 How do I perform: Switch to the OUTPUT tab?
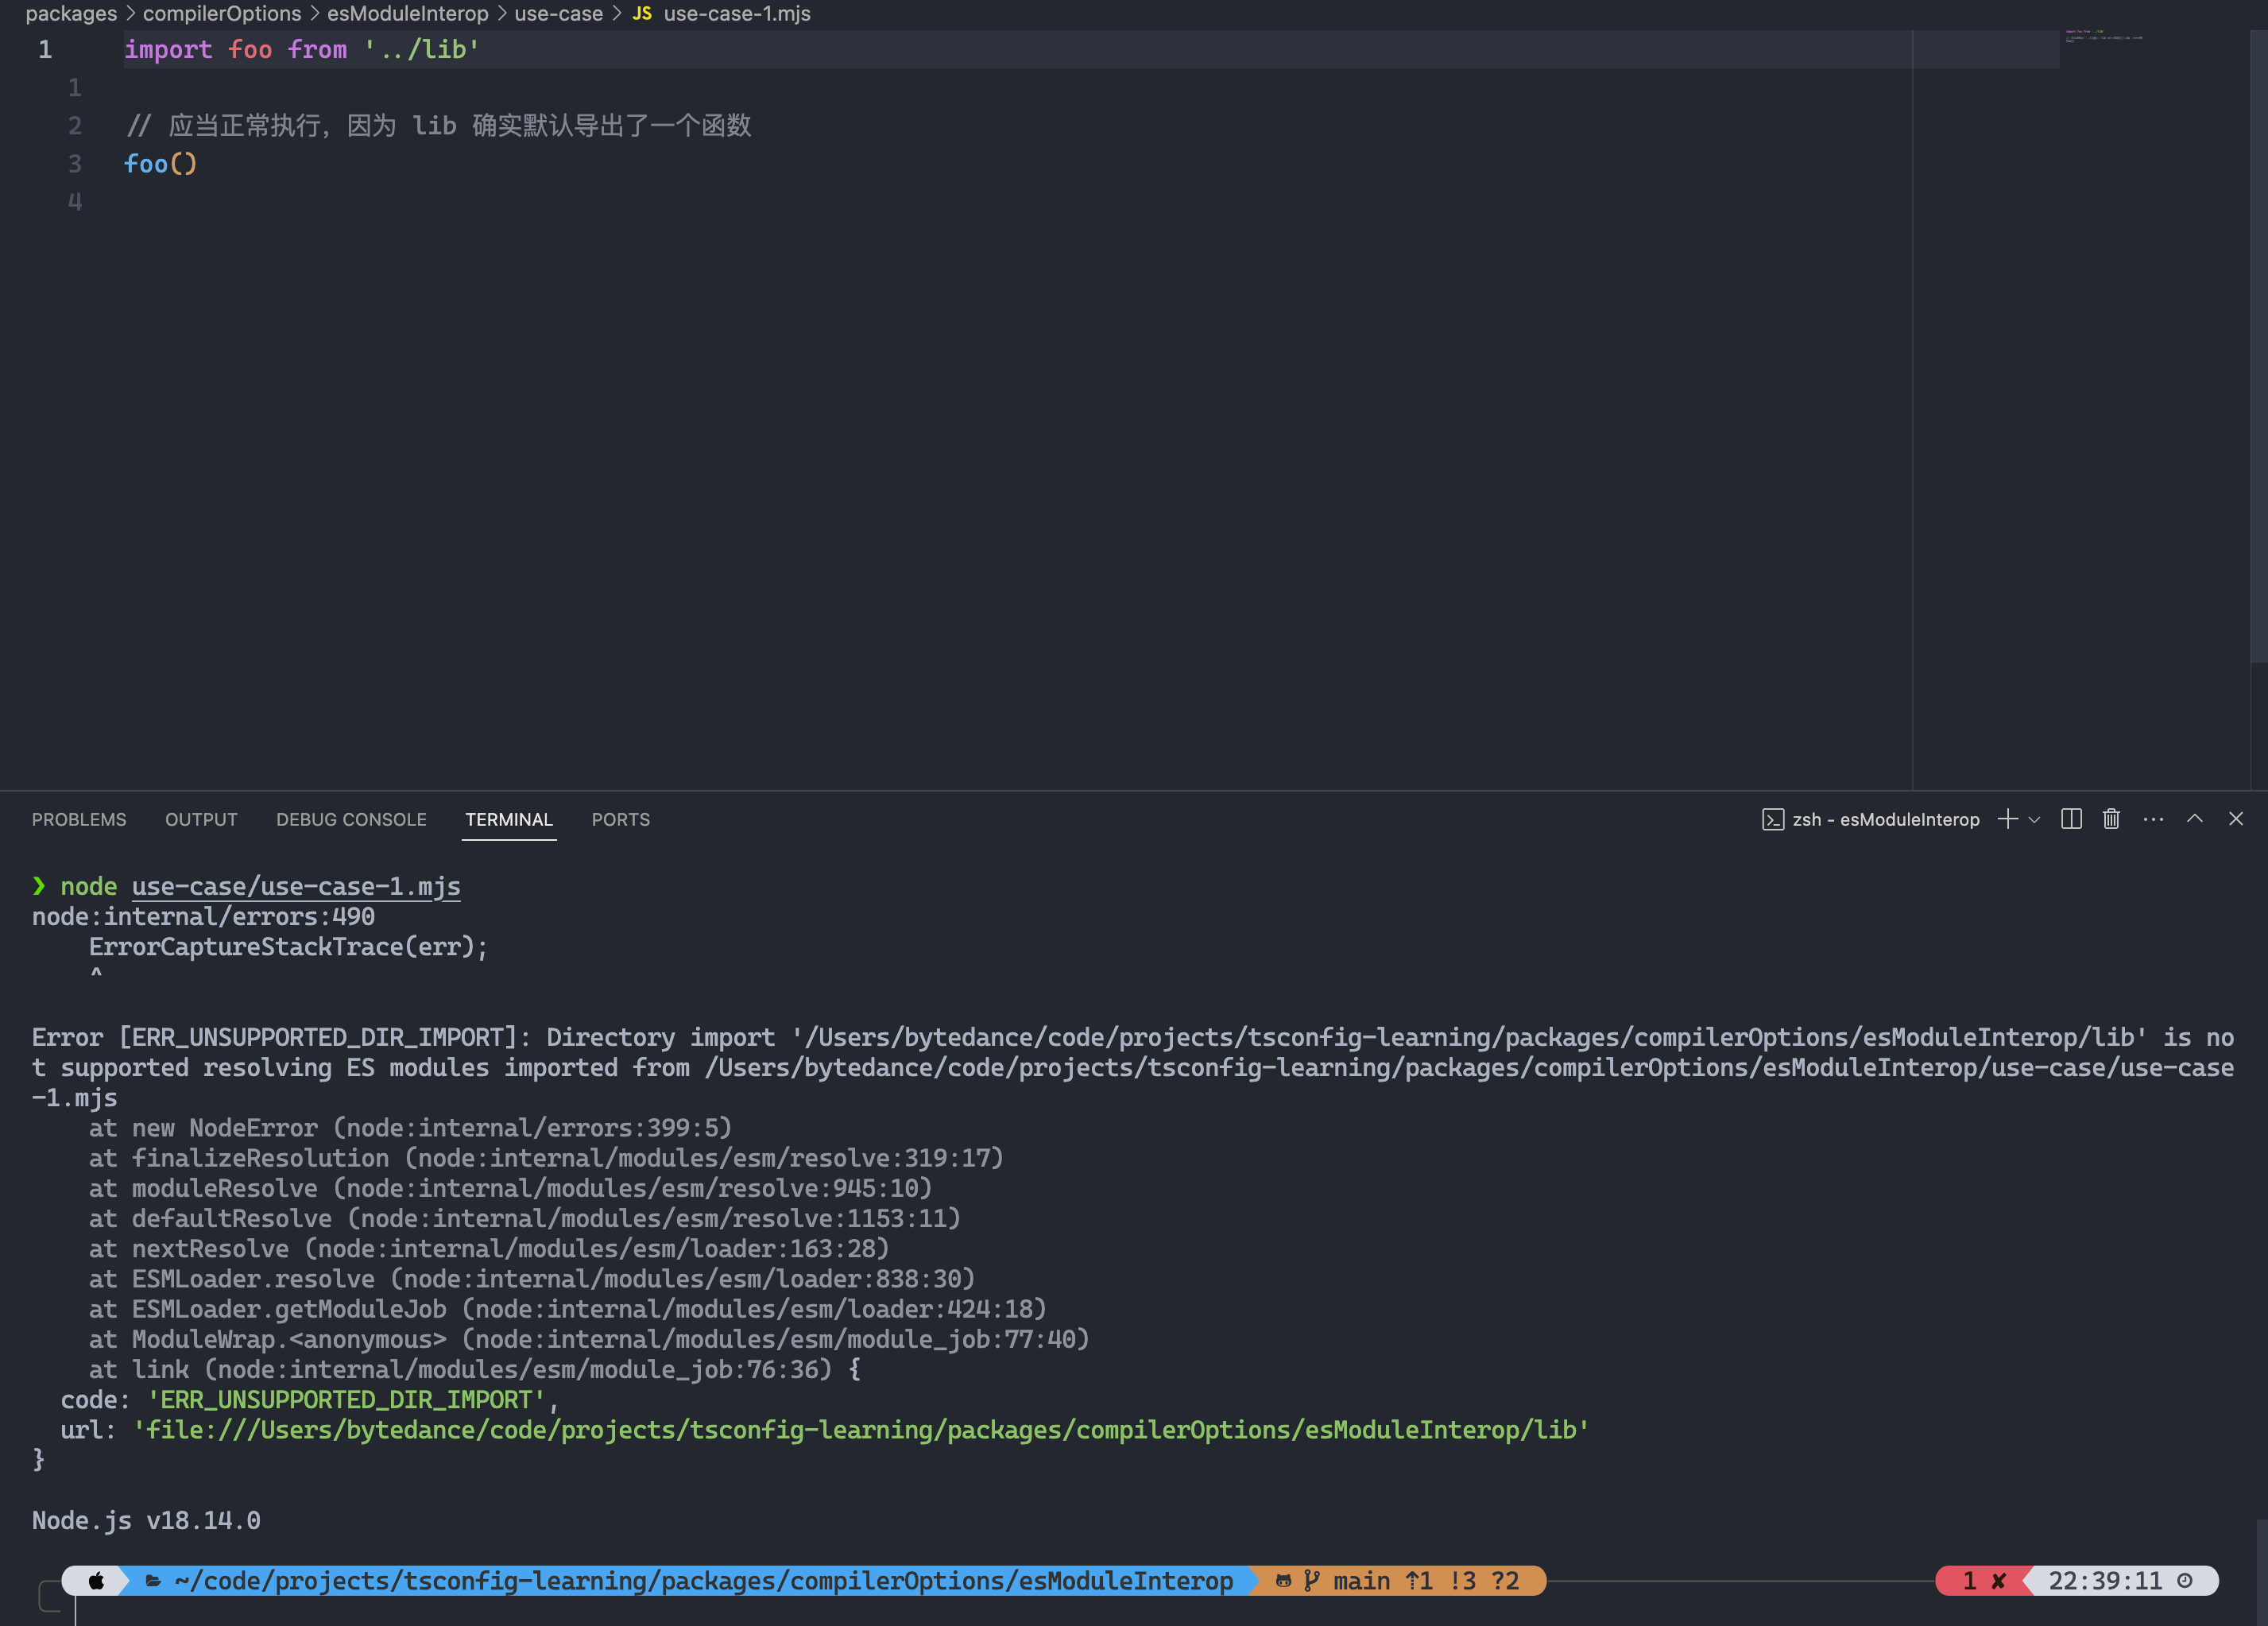pyautogui.click(x=201, y=819)
